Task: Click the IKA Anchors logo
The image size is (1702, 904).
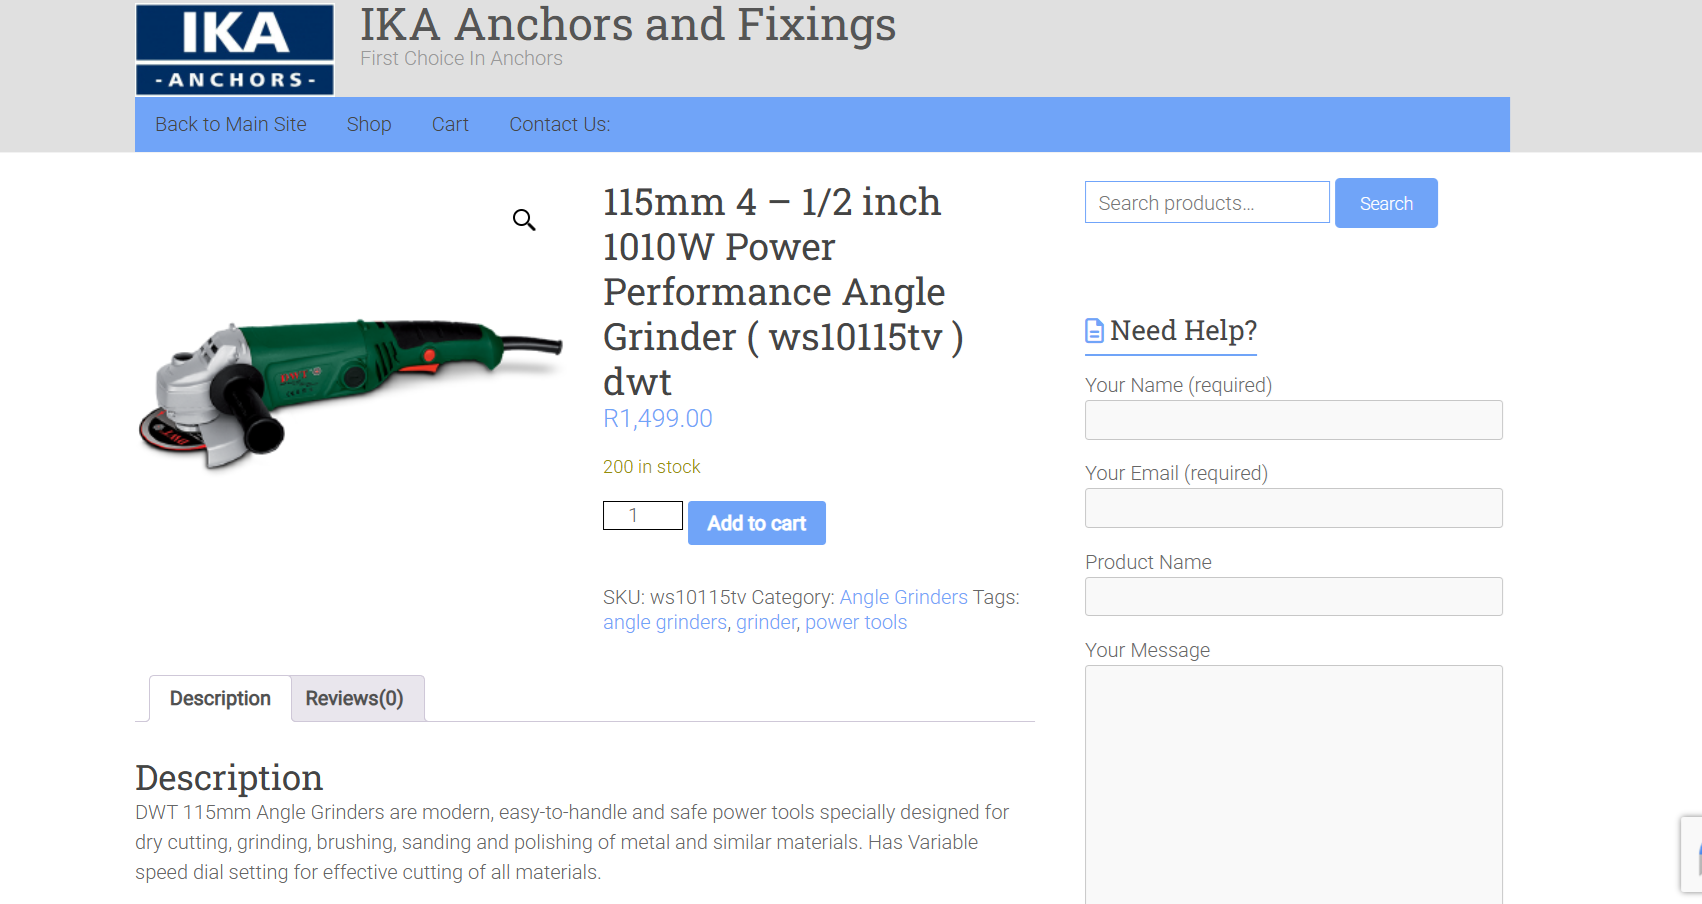Action: [235, 50]
